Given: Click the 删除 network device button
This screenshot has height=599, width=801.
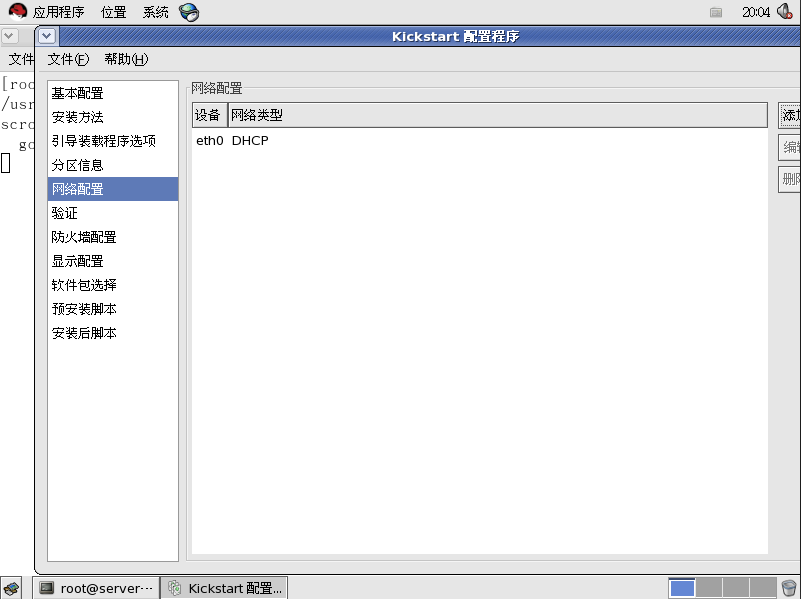Looking at the screenshot, I should pos(790,179).
